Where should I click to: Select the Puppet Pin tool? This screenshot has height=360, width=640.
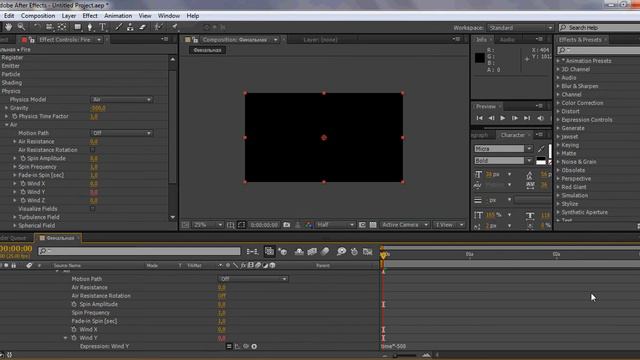point(174,27)
